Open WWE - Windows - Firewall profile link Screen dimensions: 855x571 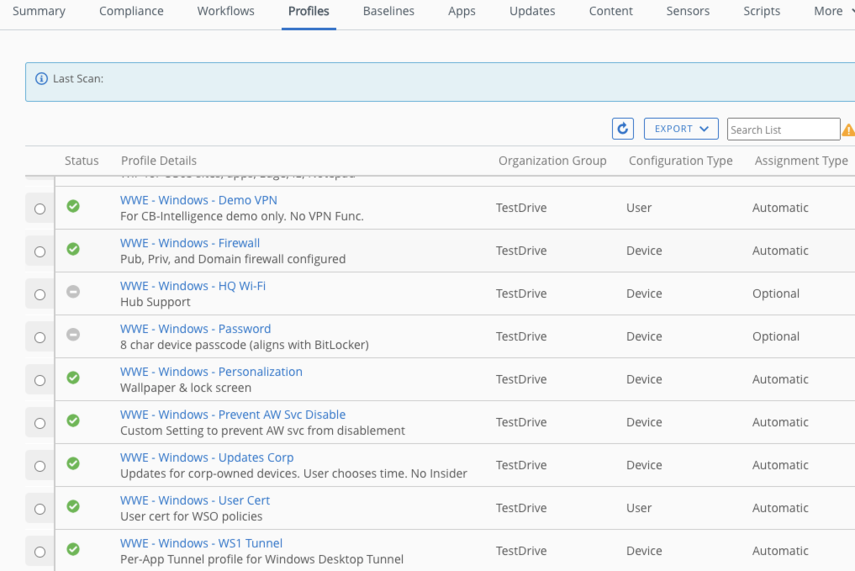pyautogui.click(x=190, y=243)
